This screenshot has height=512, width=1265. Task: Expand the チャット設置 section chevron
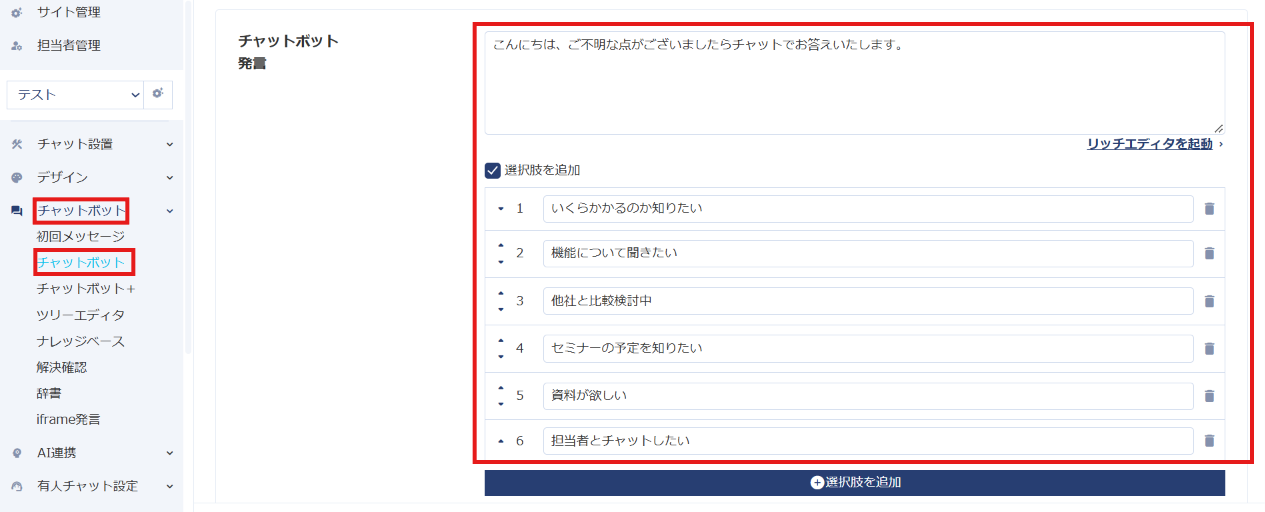[170, 144]
